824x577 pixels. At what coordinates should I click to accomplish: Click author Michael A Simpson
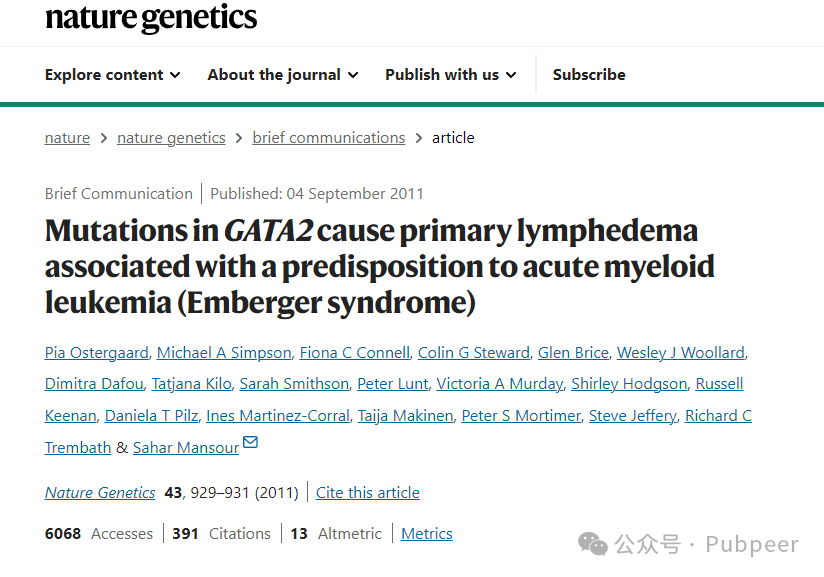pos(224,353)
